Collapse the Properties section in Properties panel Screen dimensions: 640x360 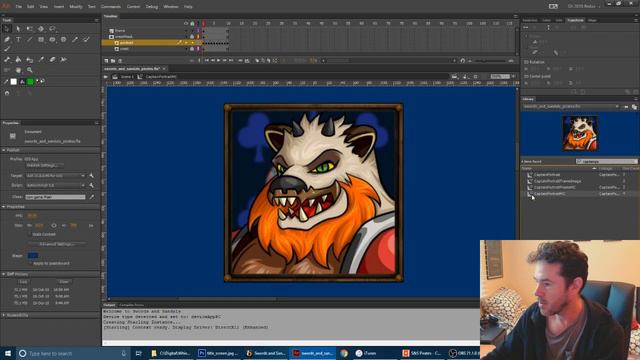click(4, 207)
